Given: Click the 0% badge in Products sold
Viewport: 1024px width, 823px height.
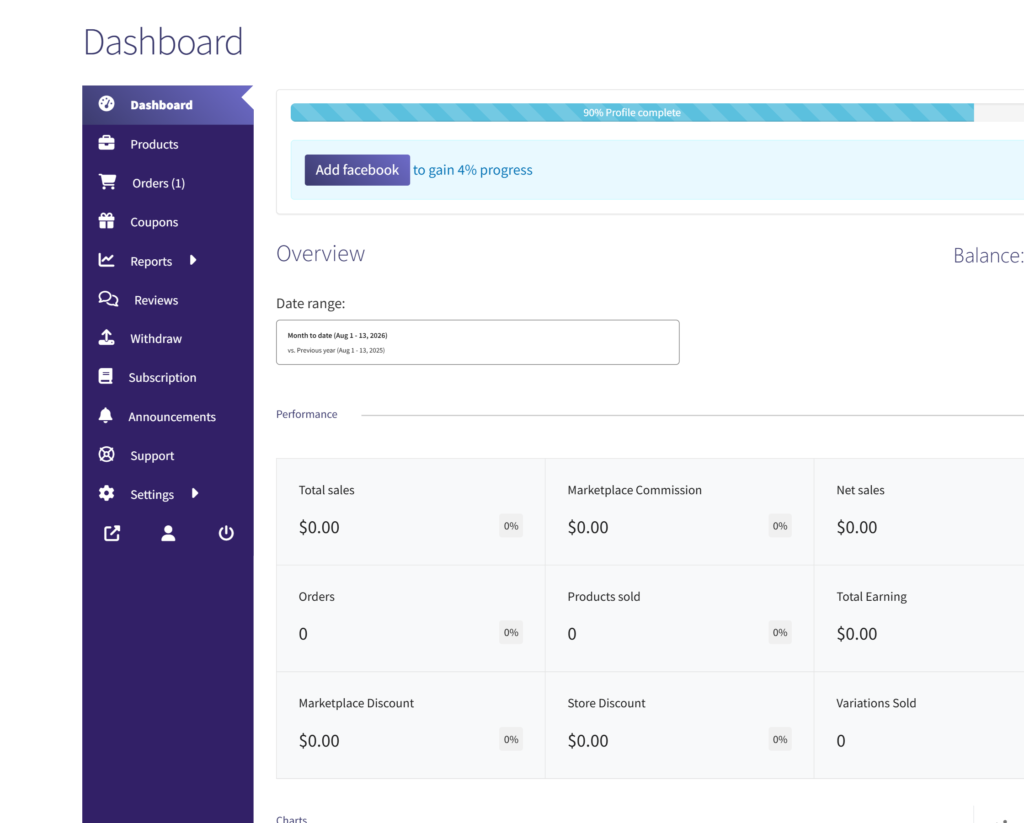Looking at the screenshot, I should click(780, 632).
